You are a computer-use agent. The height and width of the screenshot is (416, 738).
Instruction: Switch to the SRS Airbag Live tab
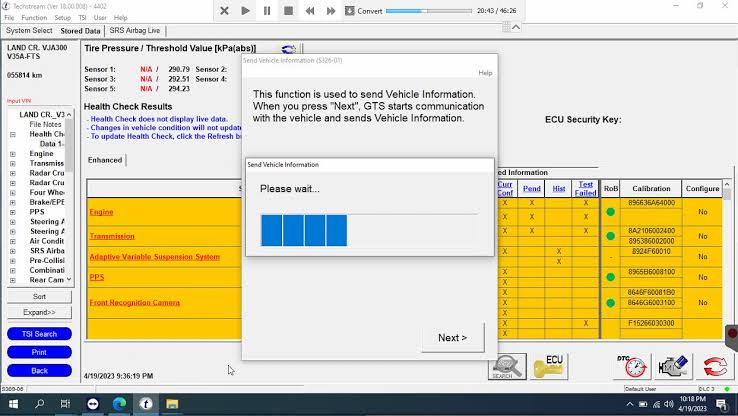pos(135,31)
